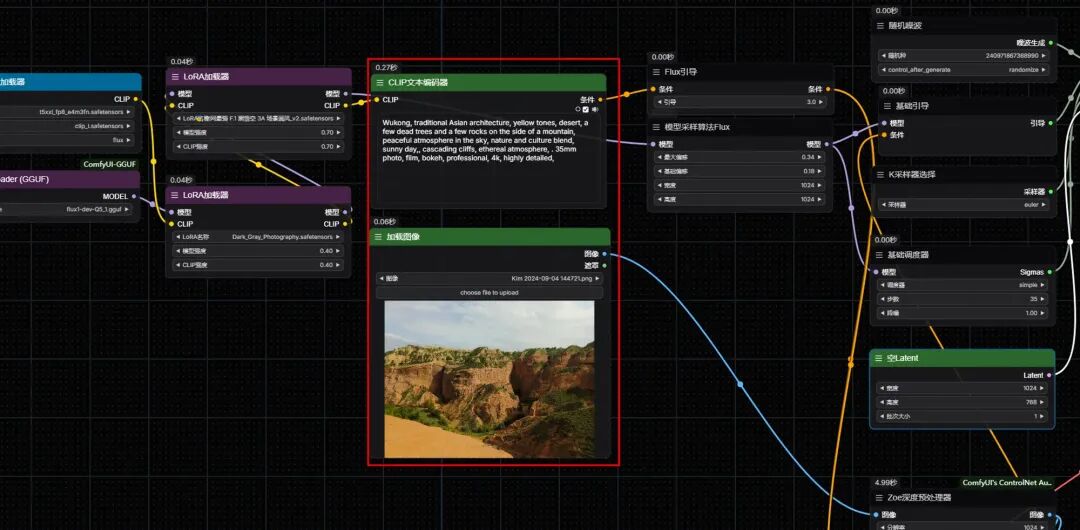Click the prompt text box starting with Wukong
1080x530 pixels.
click(489, 160)
